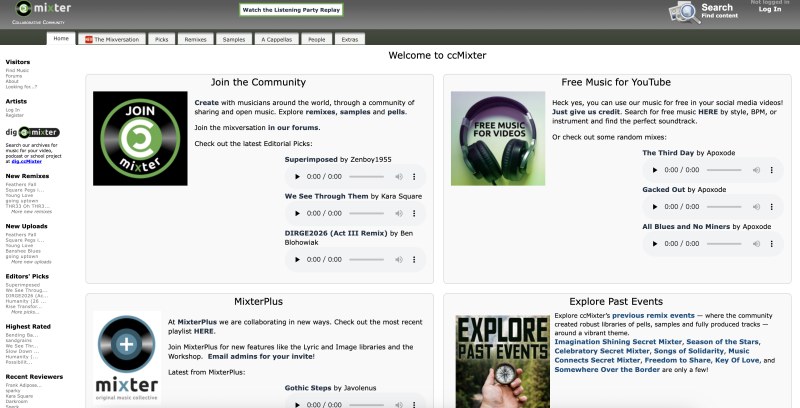Open more options for We See Through Them
This screenshot has width=800, height=408.
414,213
